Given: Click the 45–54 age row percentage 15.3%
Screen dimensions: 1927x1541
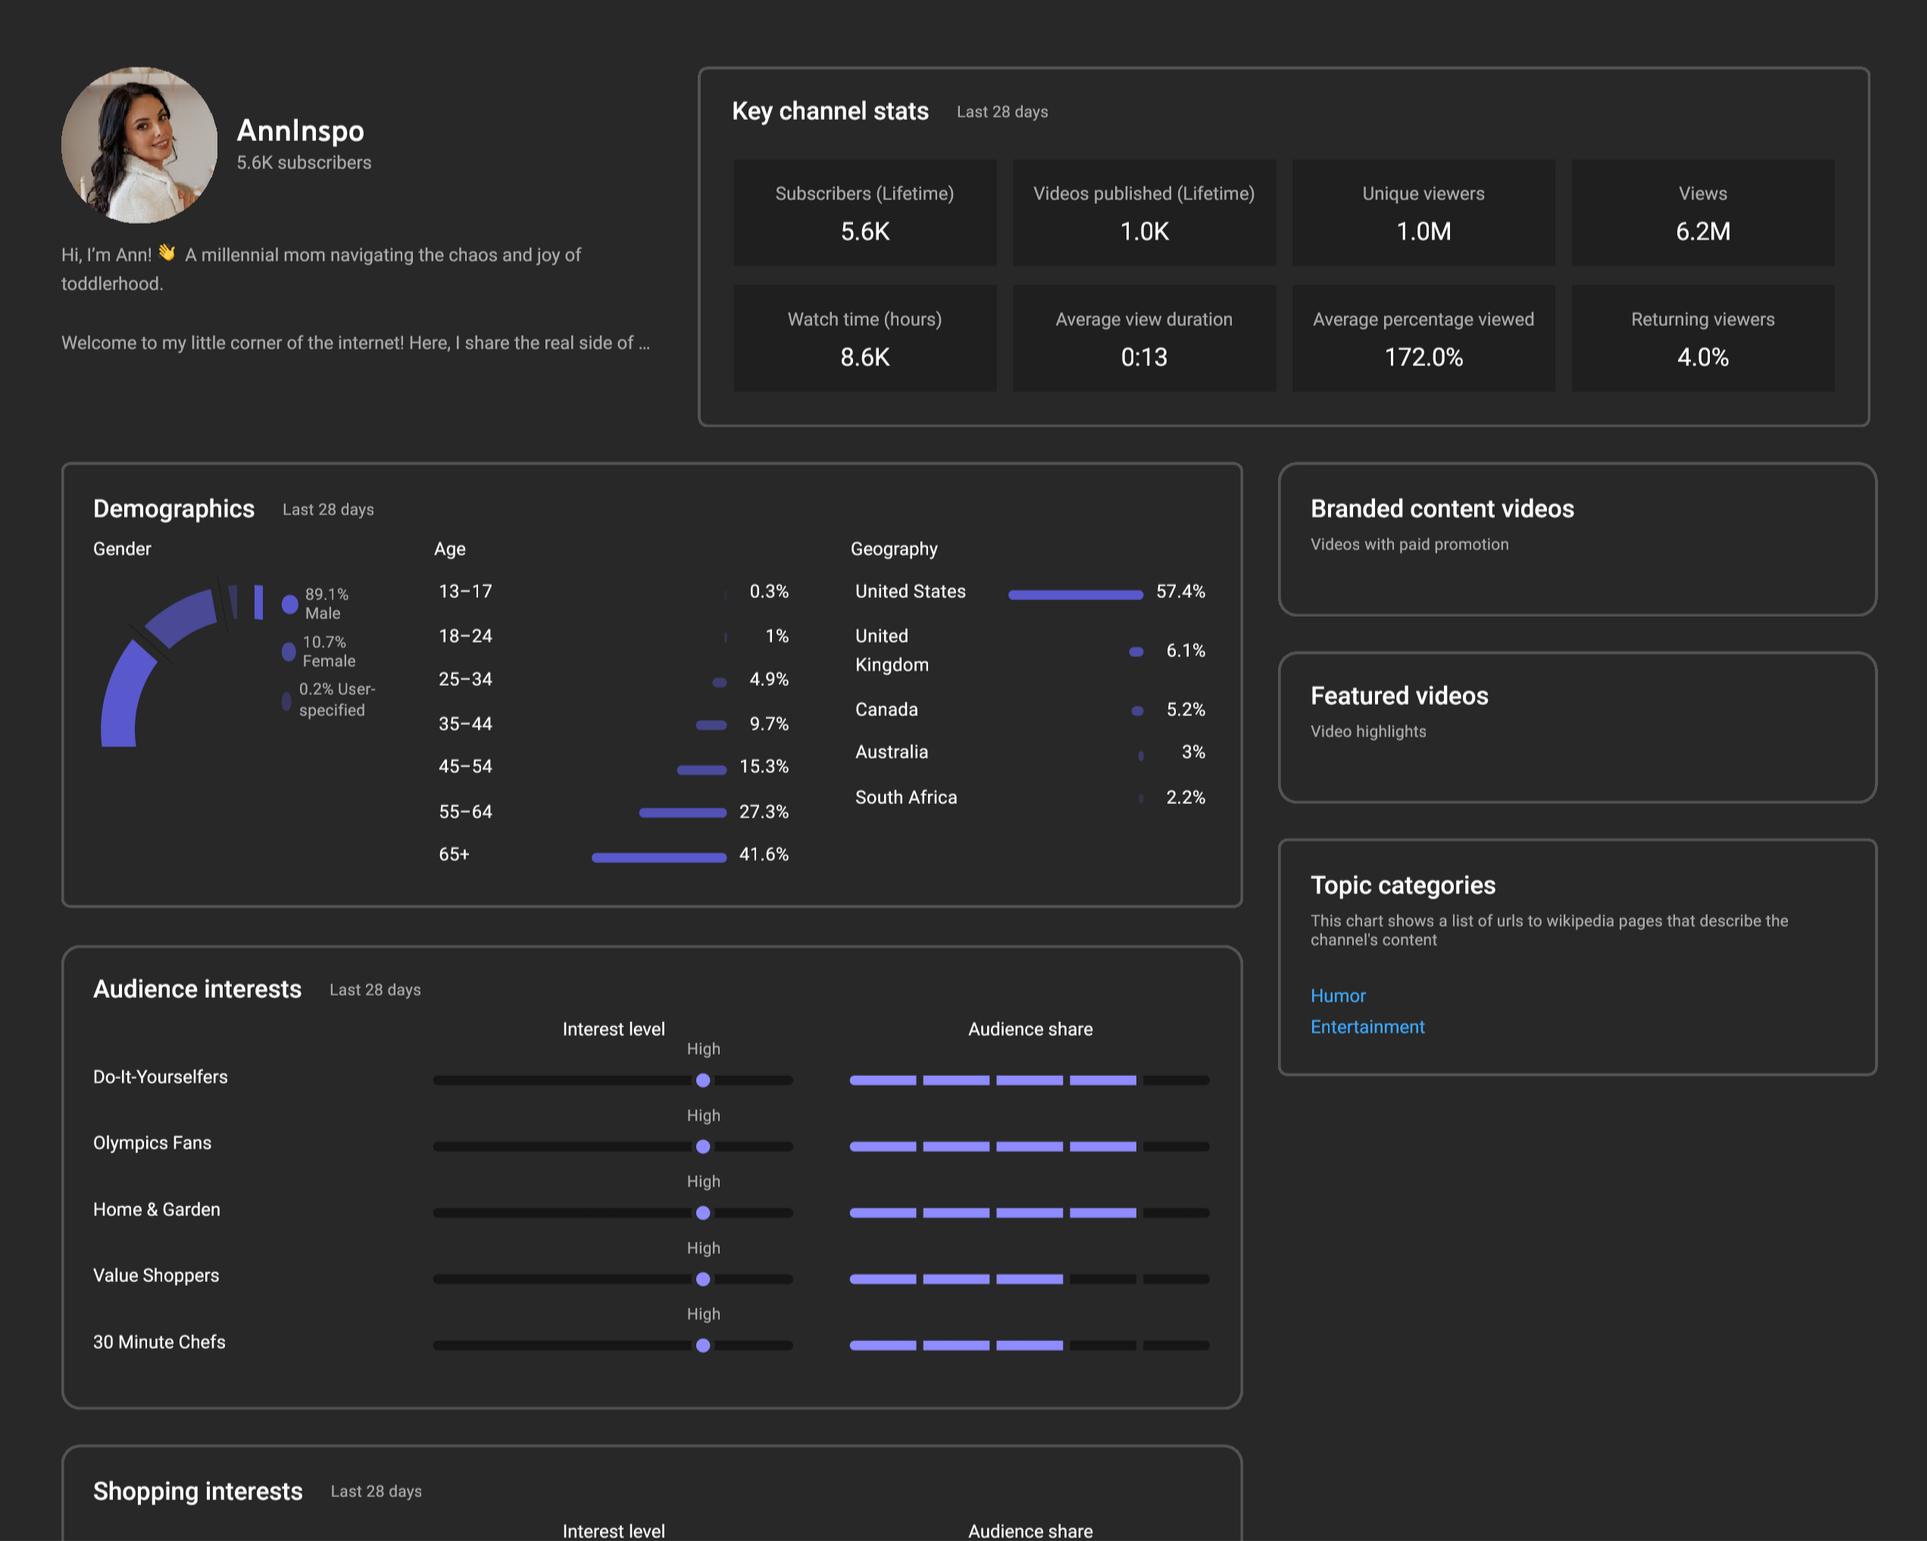Looking at the screenshot, I should pyautogui.click(x=764, y=766).
